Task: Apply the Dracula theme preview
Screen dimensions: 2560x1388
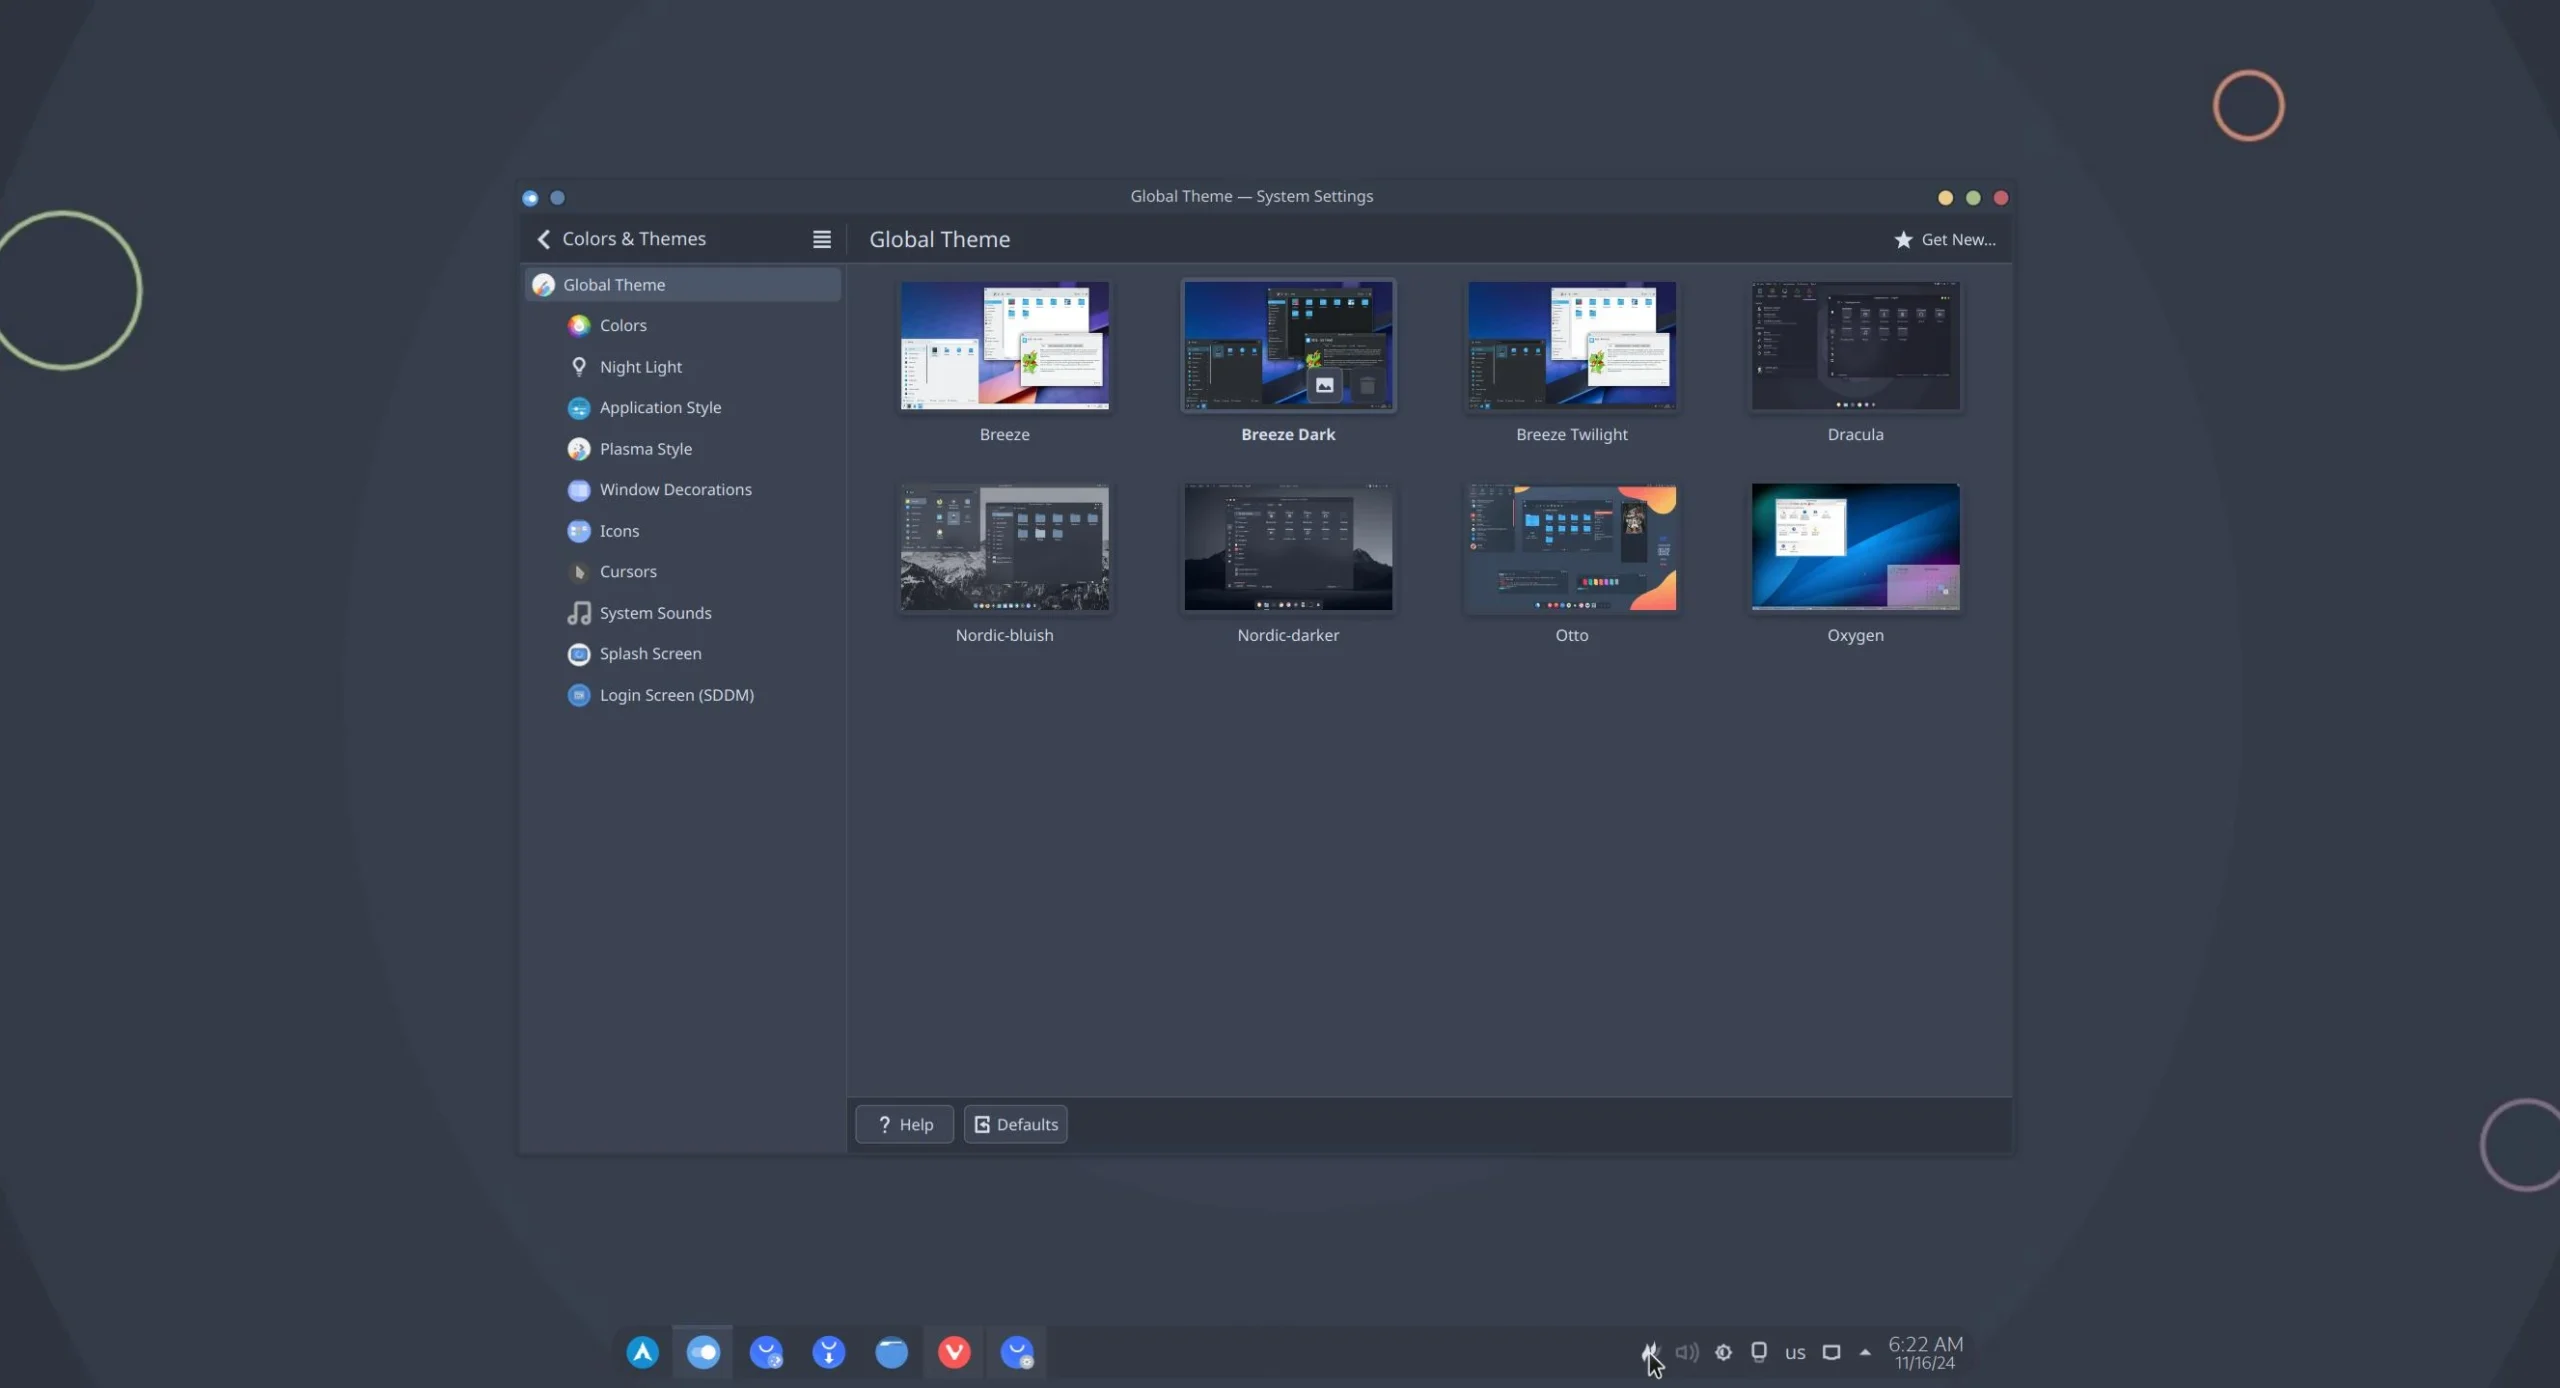Action: [x=1854, y=346]
